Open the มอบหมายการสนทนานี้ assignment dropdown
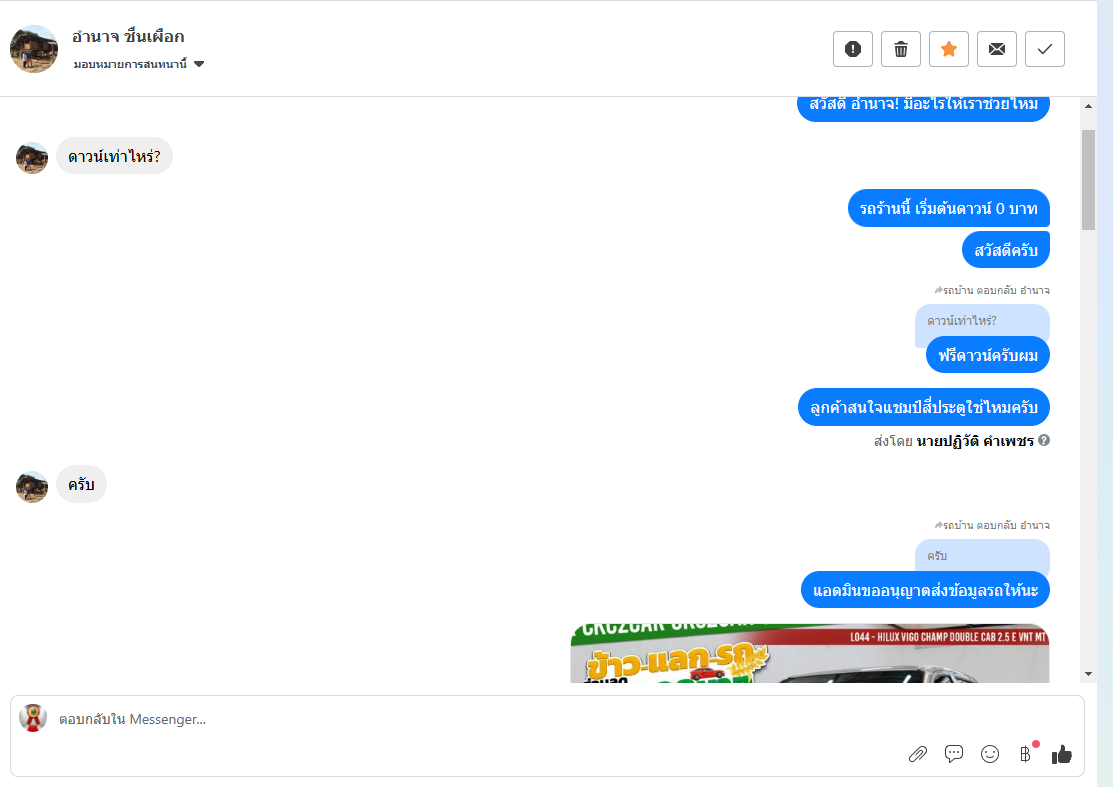Viewport: 1113px width, 787px height. click(138, 64)
